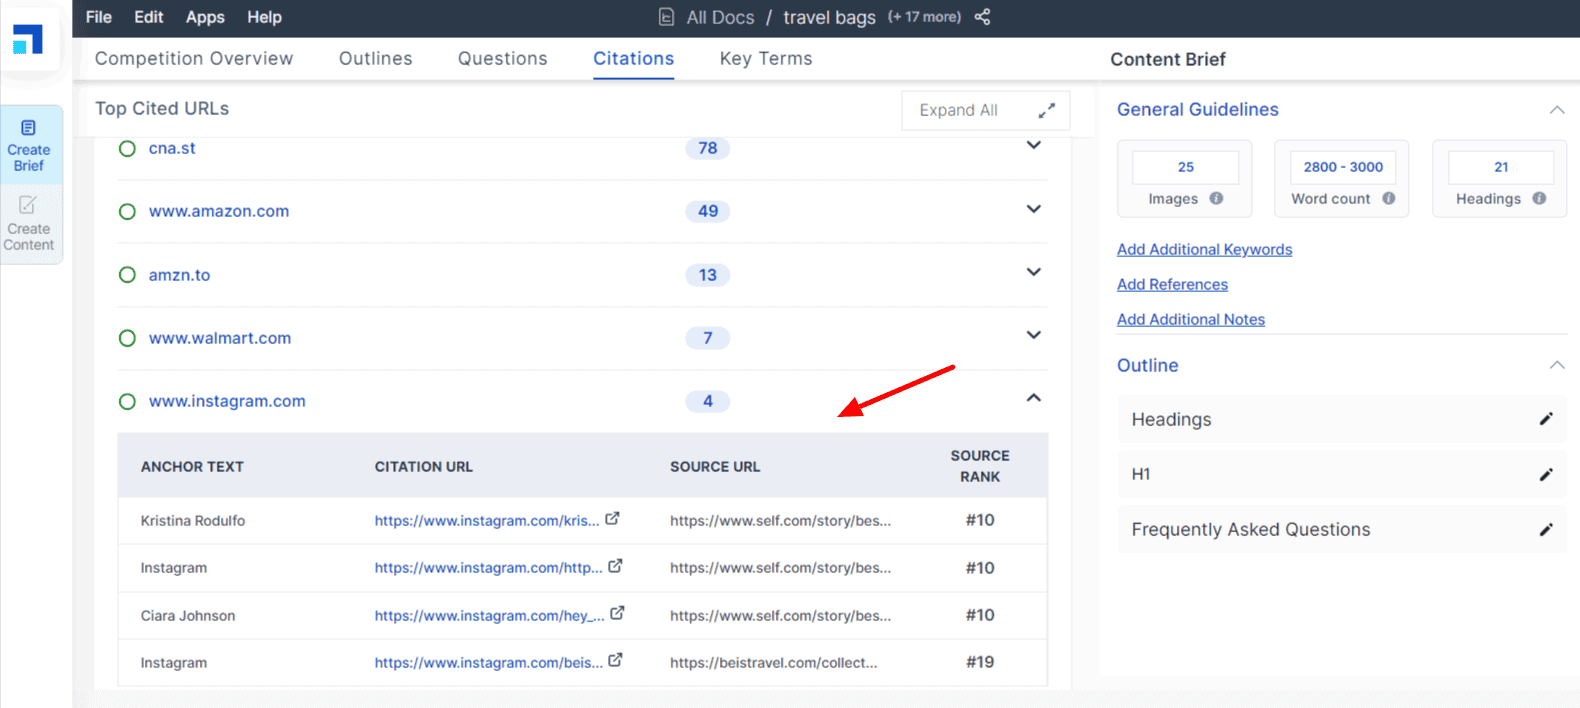This screenshot has height=708, width=1580.
Task: Click the #19 source rank cell
Action: tap(980, 662)
